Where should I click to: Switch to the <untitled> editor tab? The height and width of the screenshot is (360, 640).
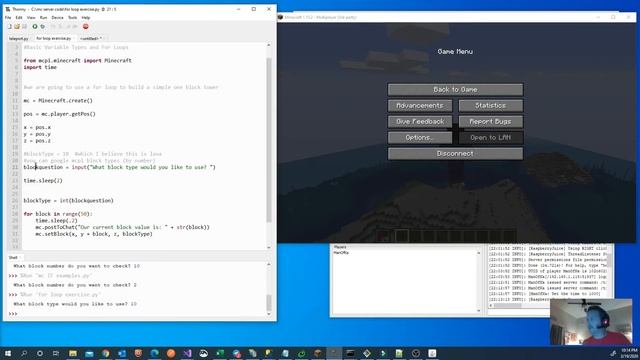[x=90, y=38]
